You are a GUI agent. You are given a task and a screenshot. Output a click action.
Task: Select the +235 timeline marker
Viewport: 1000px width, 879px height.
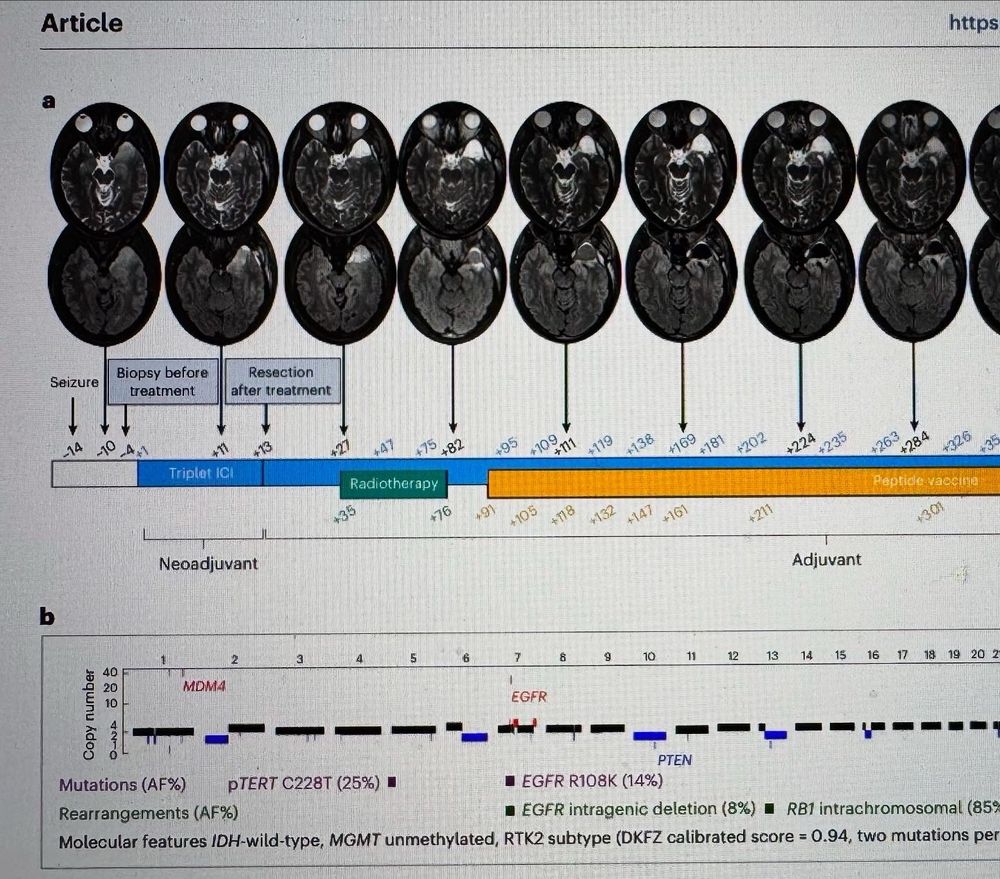[x=832, y=442]
